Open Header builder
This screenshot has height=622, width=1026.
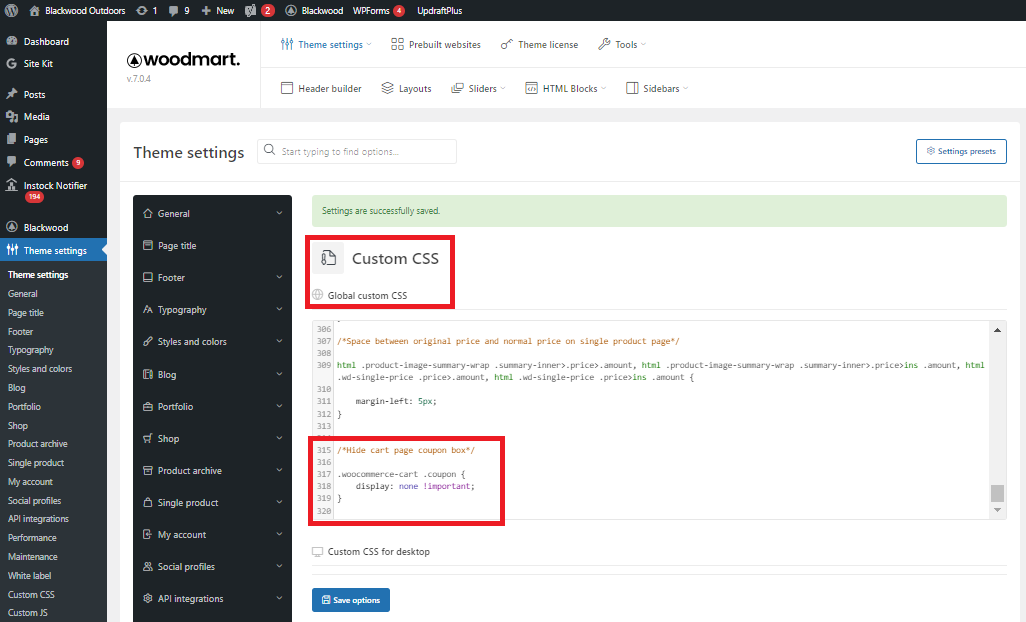[x=321, y=88]
